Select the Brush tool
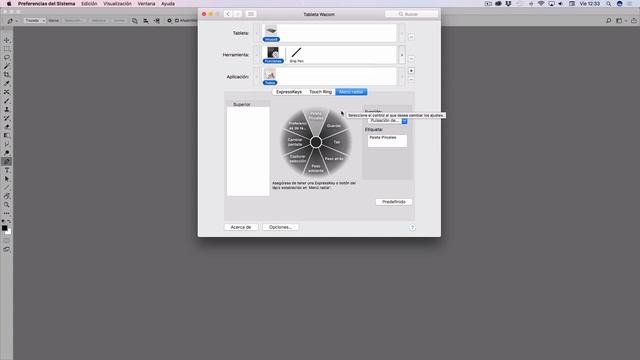This screenshot has height=360, width=640. [7, 101]
